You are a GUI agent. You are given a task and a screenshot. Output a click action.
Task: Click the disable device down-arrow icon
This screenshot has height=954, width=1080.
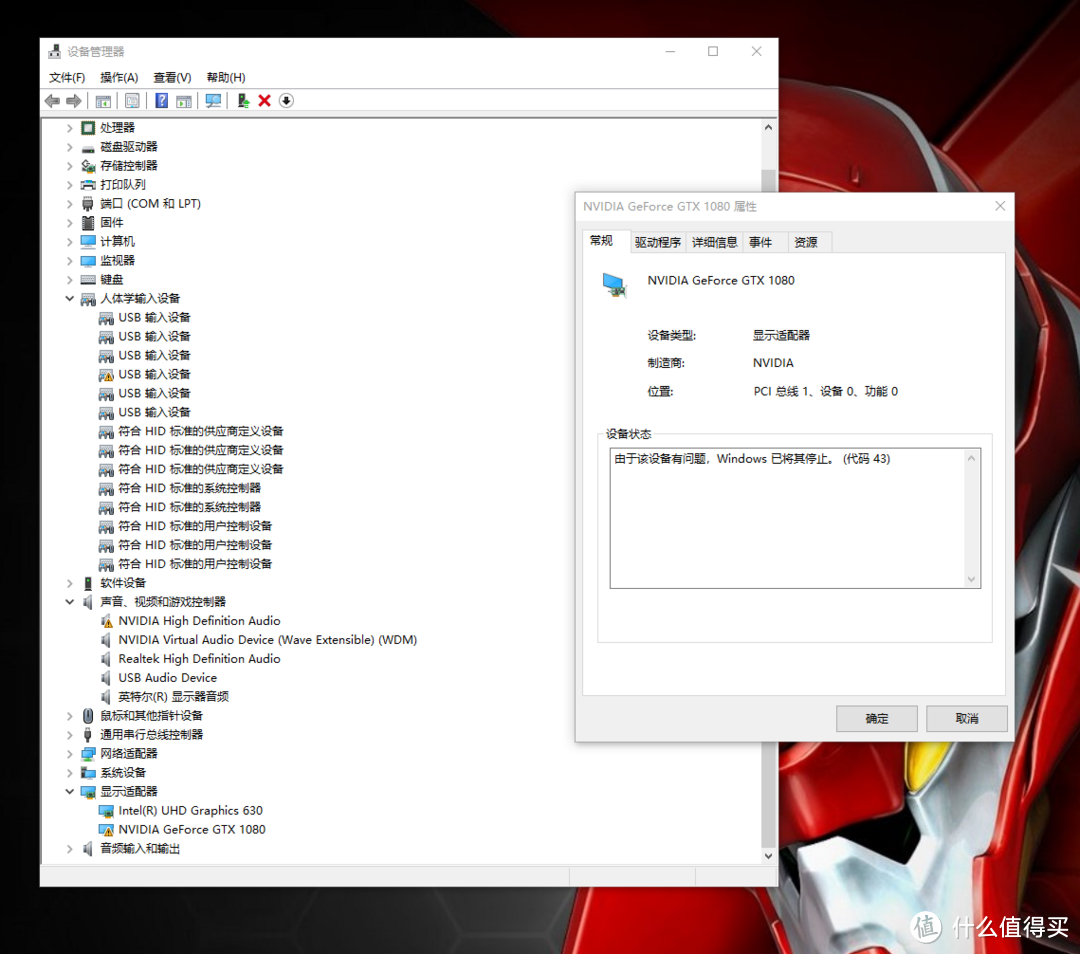(x=287, y=101)
